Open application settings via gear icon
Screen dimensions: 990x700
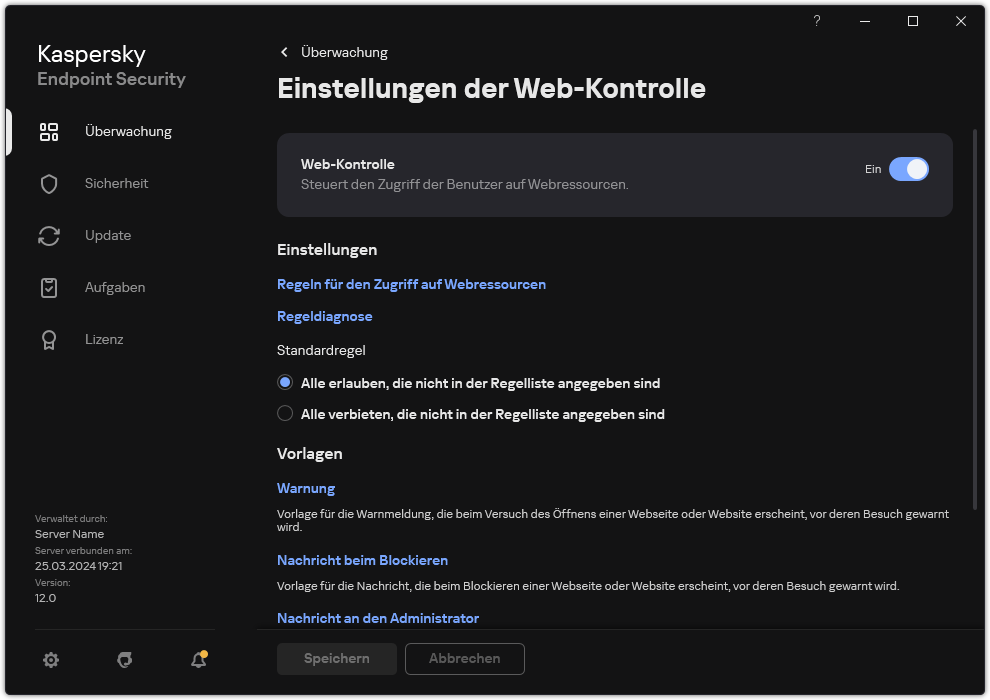(x=51, y=660)
